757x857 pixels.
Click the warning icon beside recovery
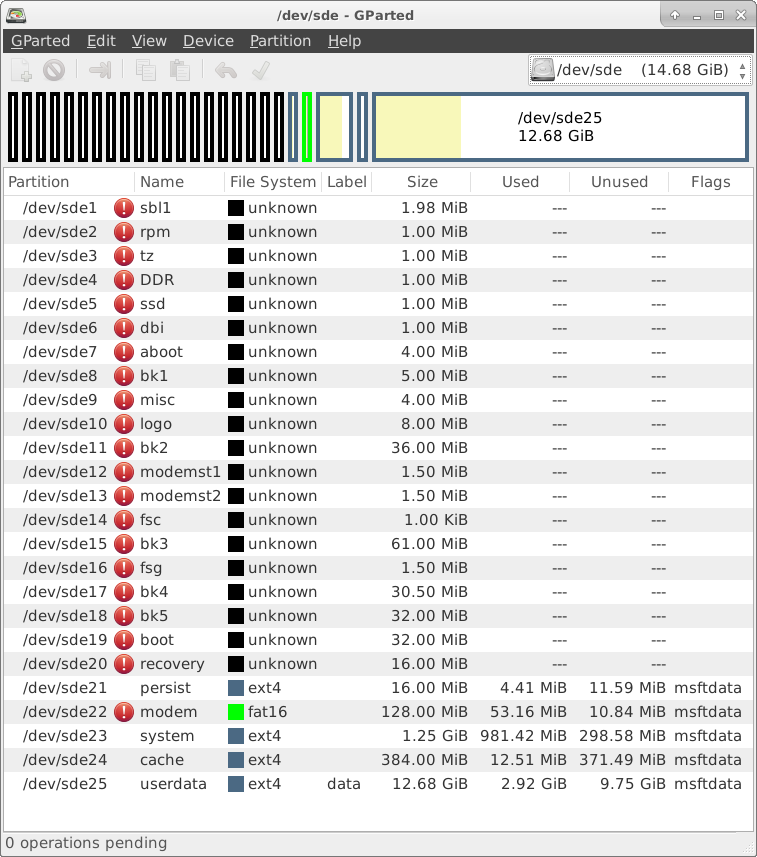click(x=124, y=664)
